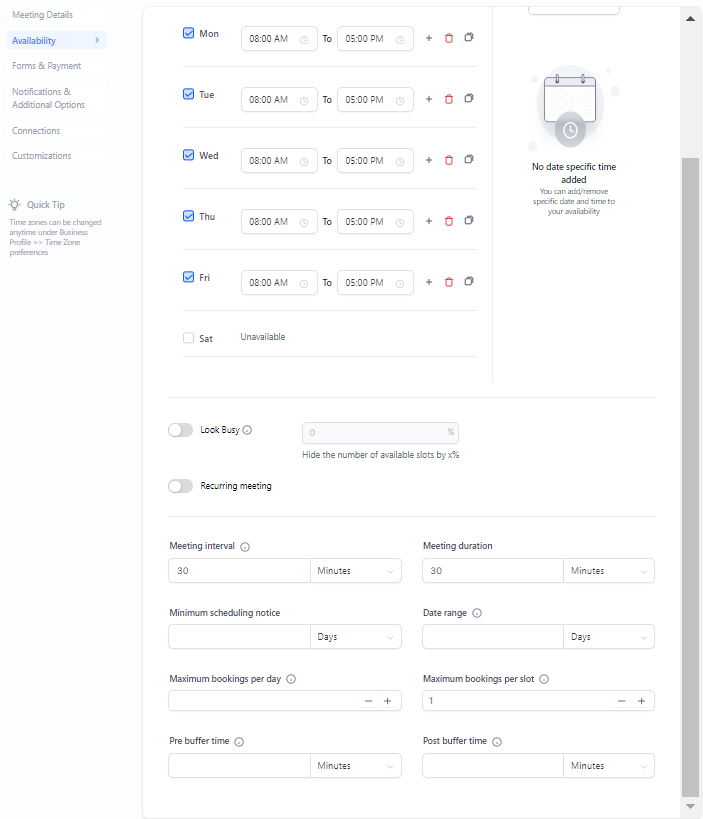Copy Monday's hours using the copy icon
The width and height of the screenshot is (703, 819).
(469, 38)
